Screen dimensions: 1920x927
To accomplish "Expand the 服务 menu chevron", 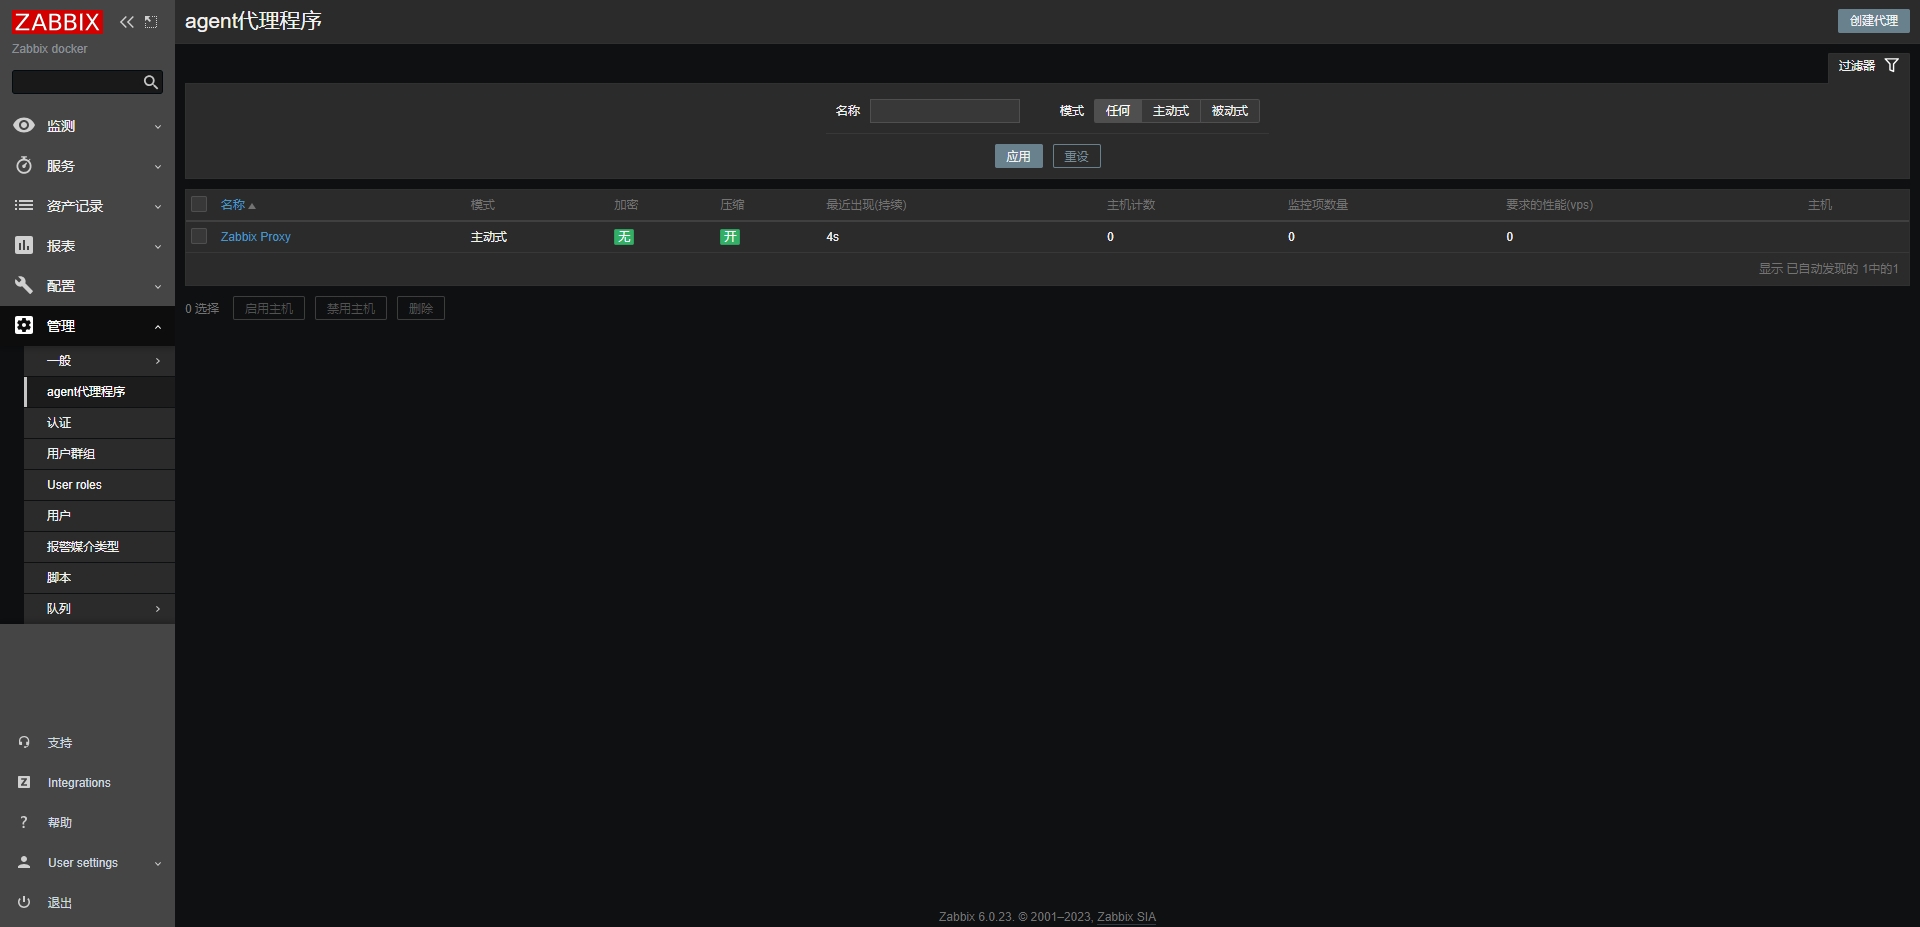I will 157,167.
